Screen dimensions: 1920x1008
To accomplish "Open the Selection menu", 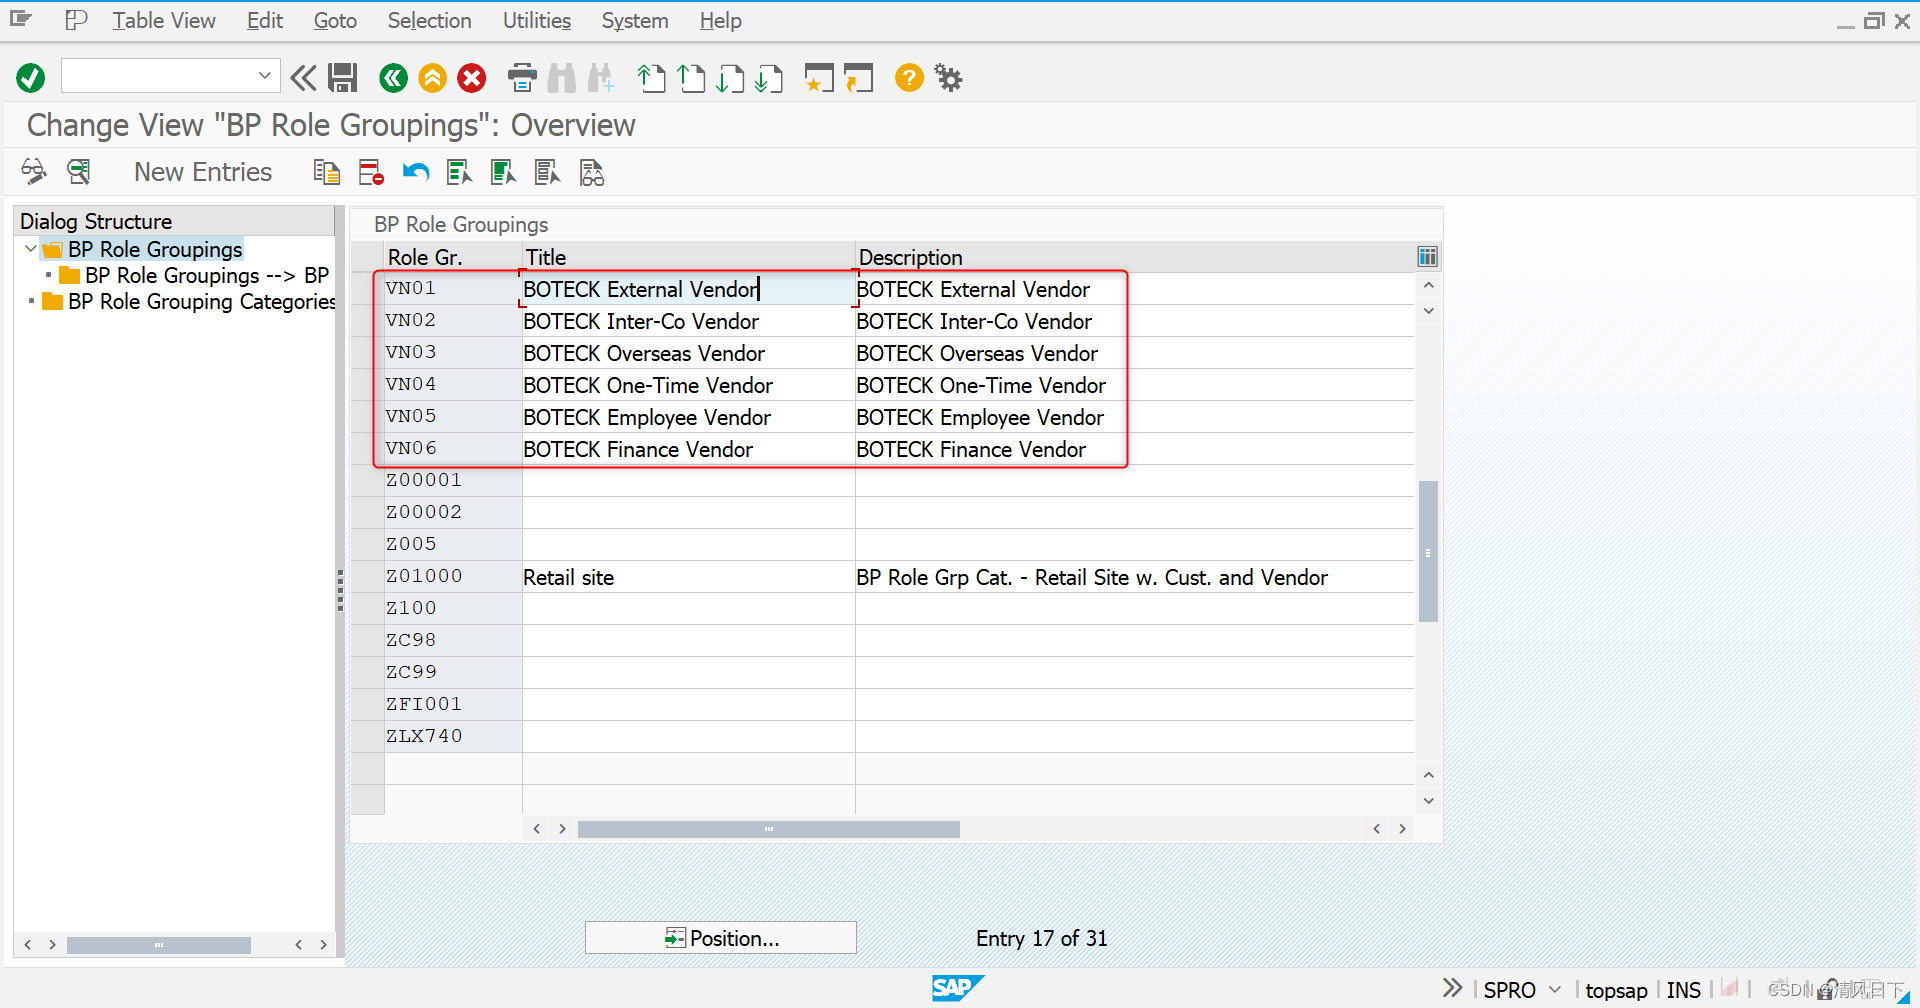I will (429, 21).
